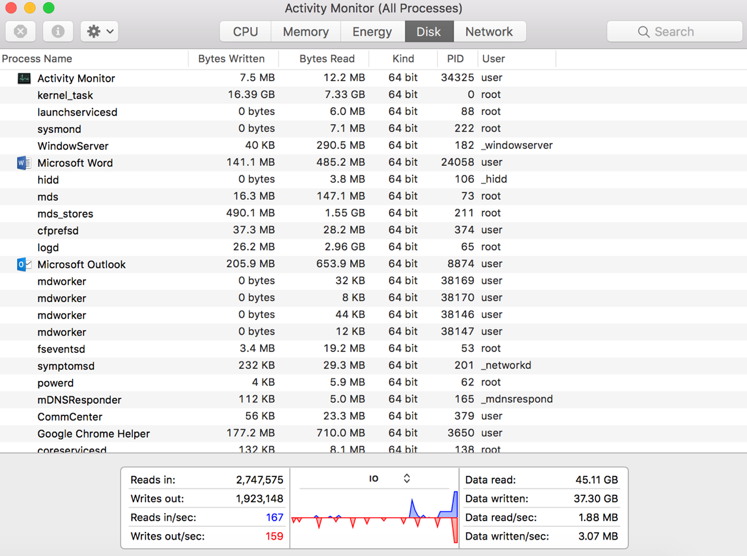Select the Network tab
747x556 pixels.
pos(489,32)
